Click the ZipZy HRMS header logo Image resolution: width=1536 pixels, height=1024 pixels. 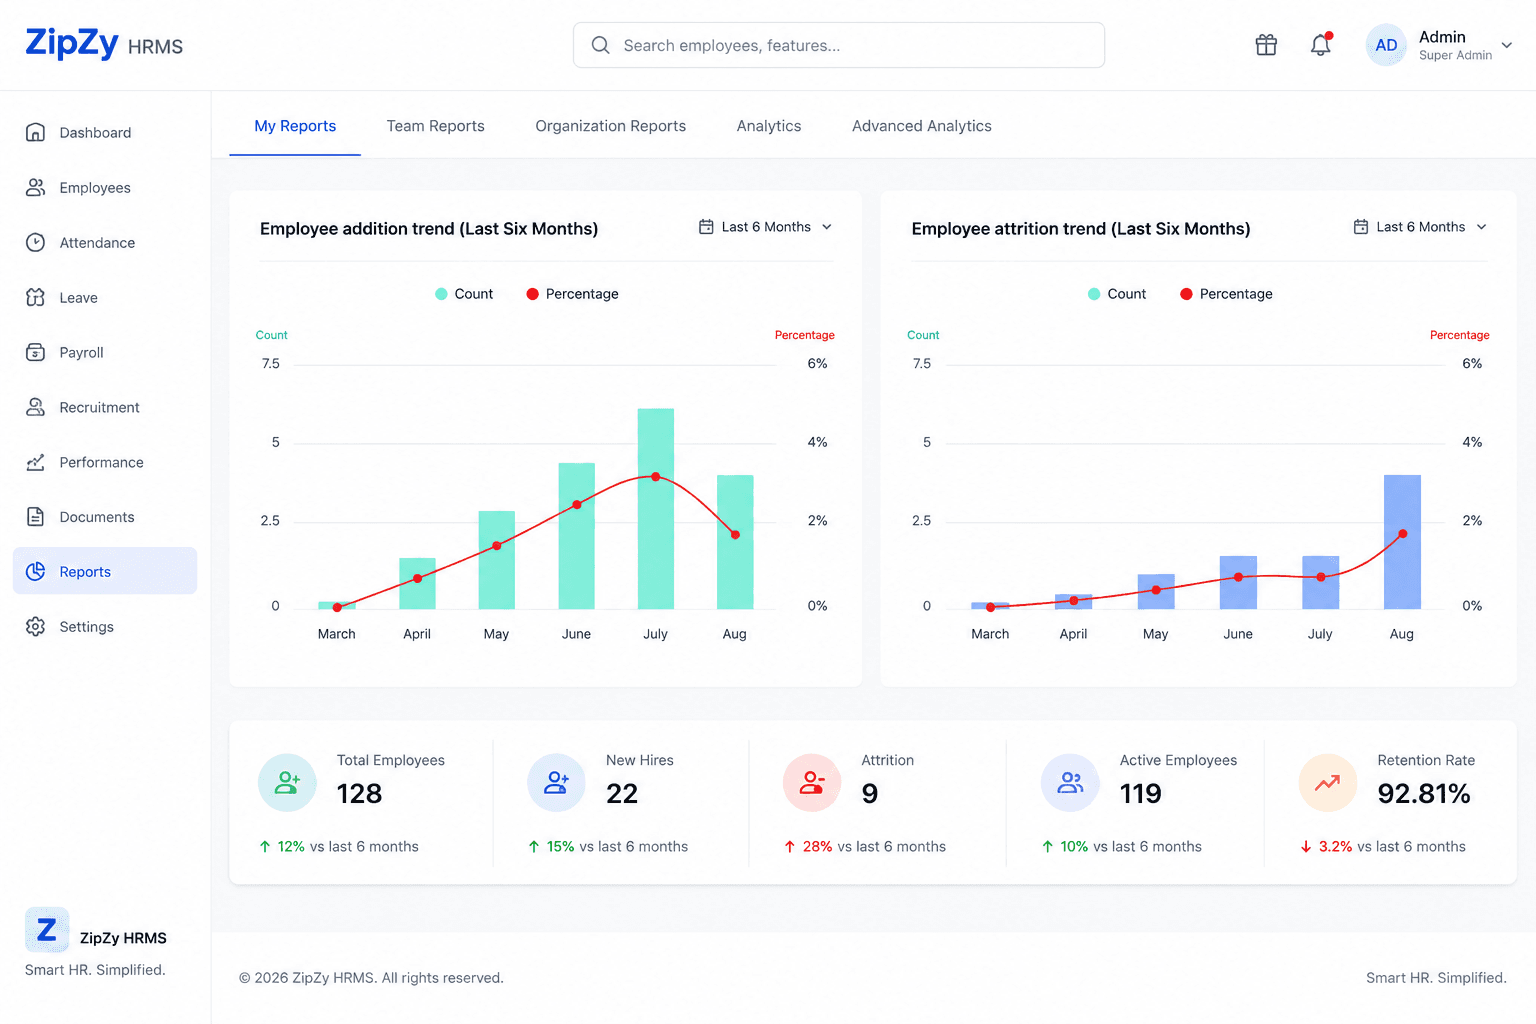click(x=104, y=45)
